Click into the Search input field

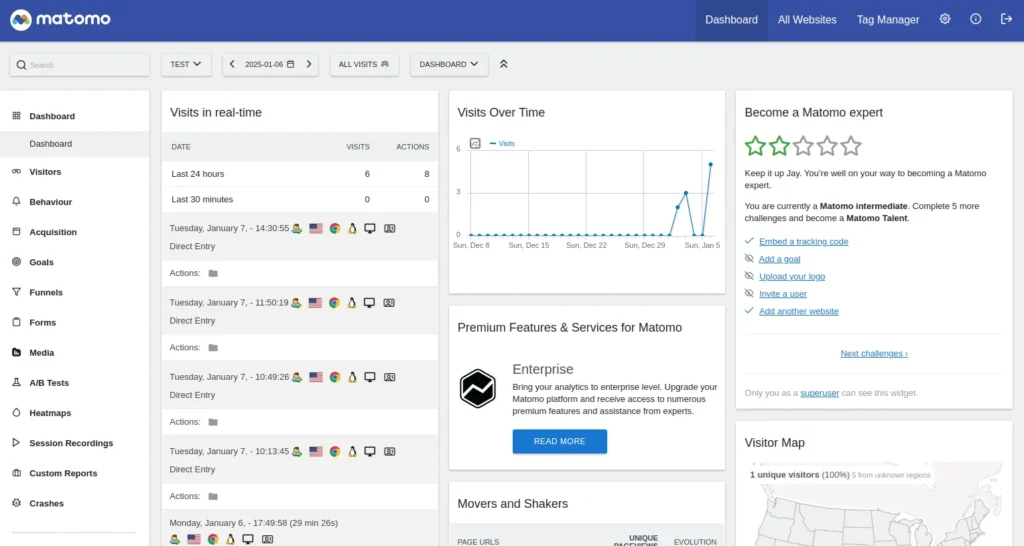(x=80, y=65)
